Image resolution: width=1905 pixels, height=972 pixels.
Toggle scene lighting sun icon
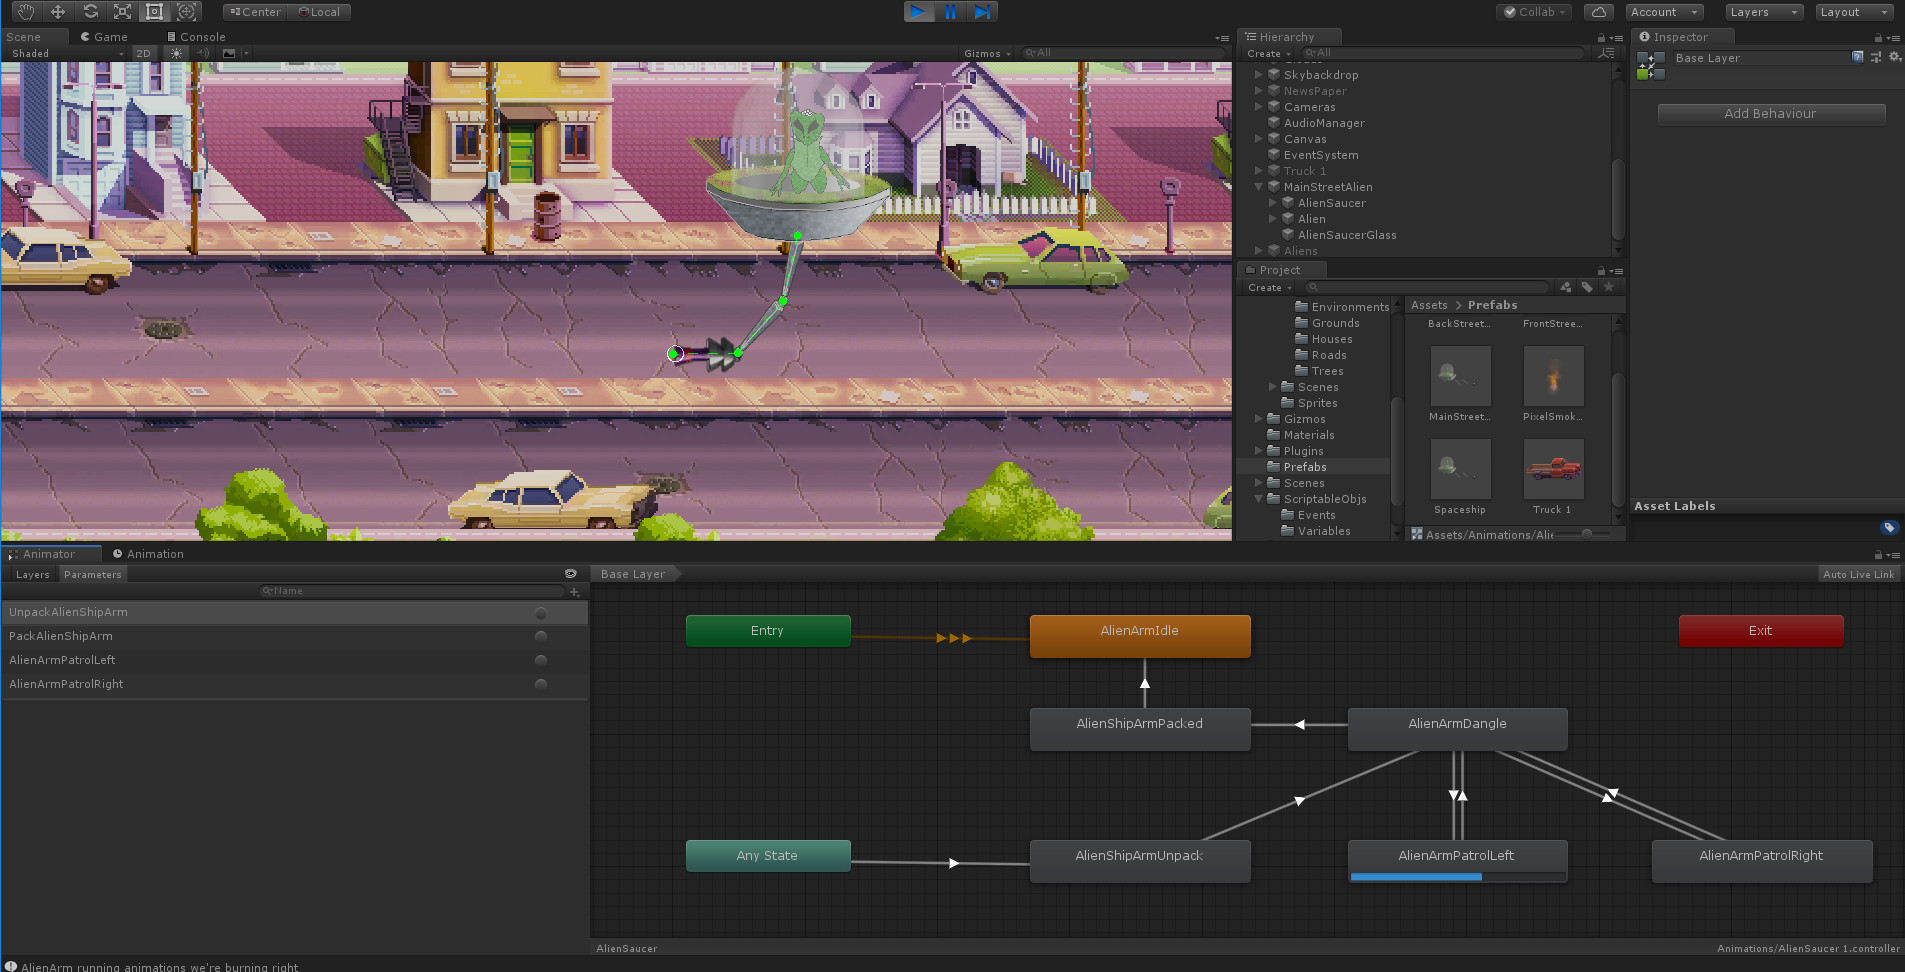176,53
